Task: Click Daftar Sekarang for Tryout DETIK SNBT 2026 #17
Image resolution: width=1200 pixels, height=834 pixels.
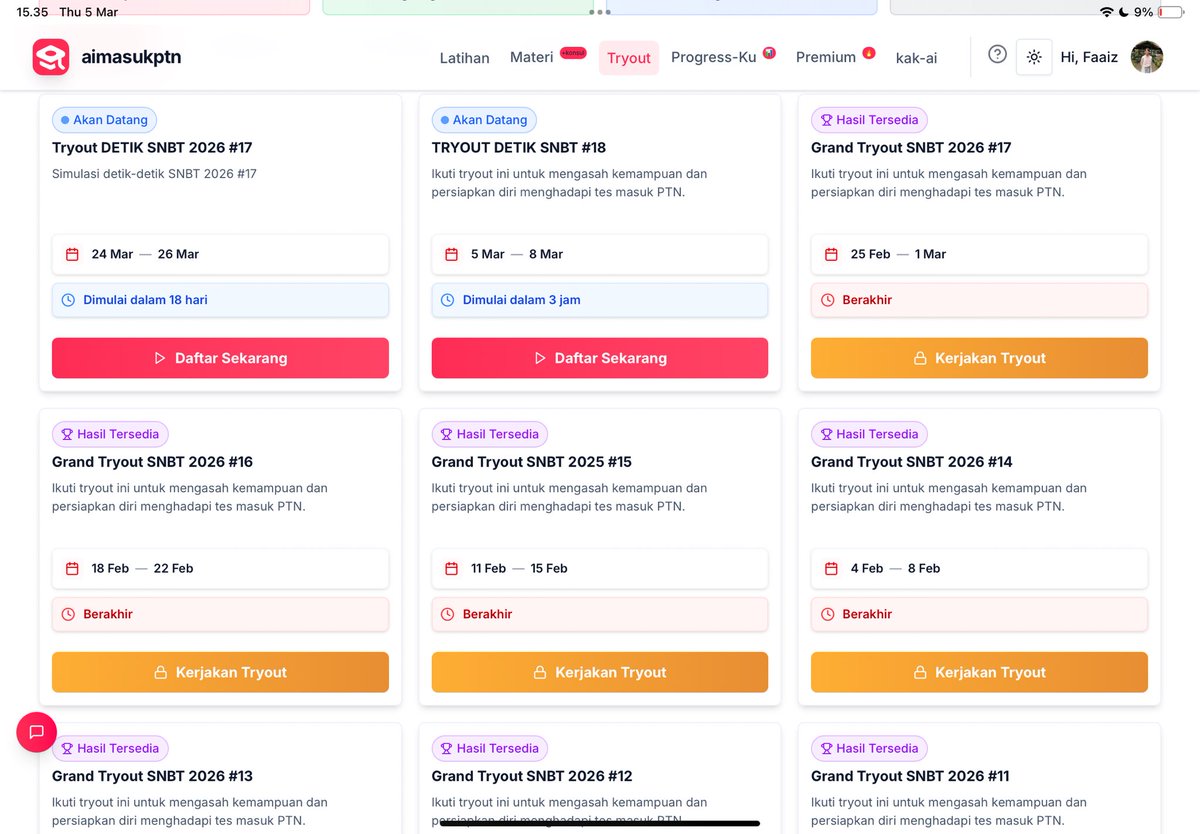Action: click(220, 358)
